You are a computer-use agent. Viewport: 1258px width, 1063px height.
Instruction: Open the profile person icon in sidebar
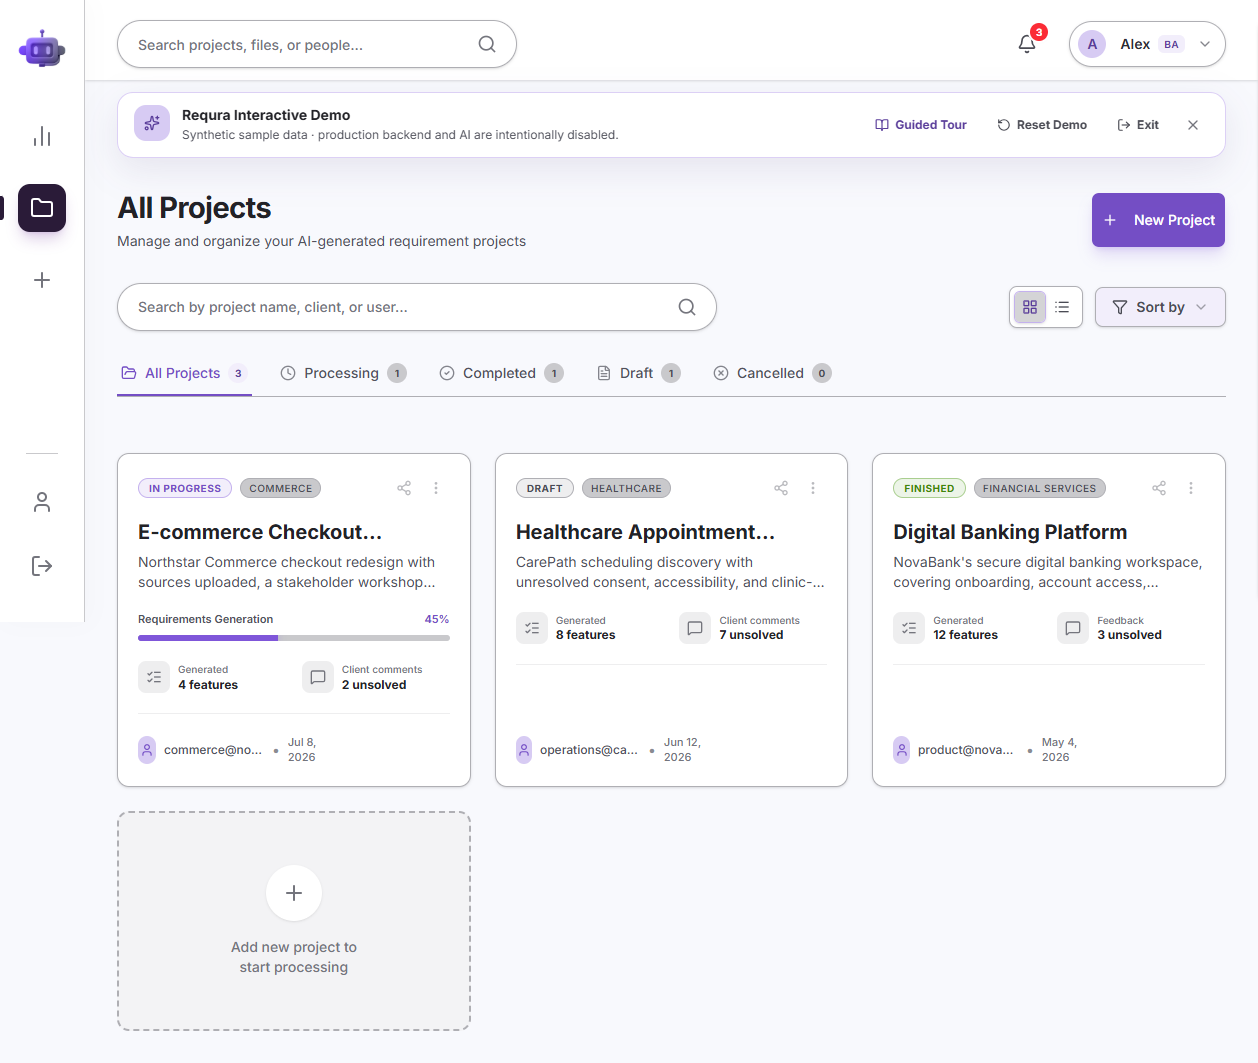point(42,502)
